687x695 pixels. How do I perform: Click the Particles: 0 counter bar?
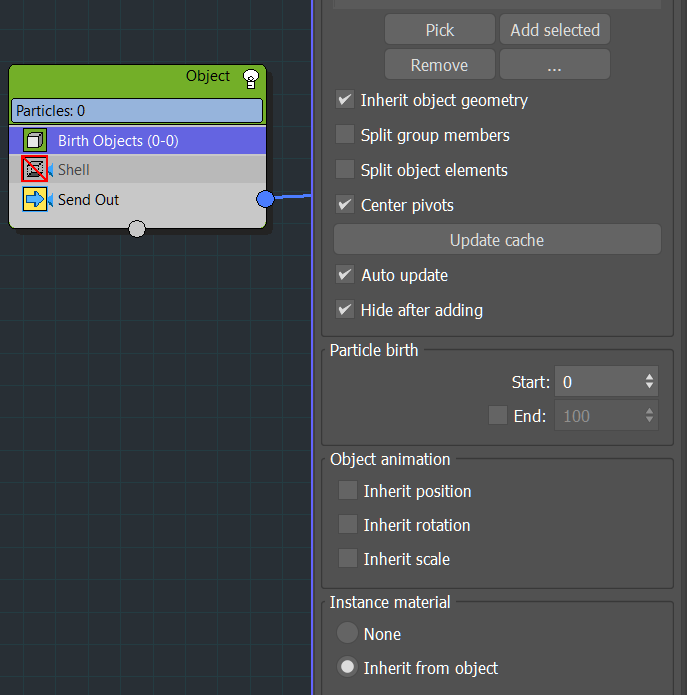(138, 111)
